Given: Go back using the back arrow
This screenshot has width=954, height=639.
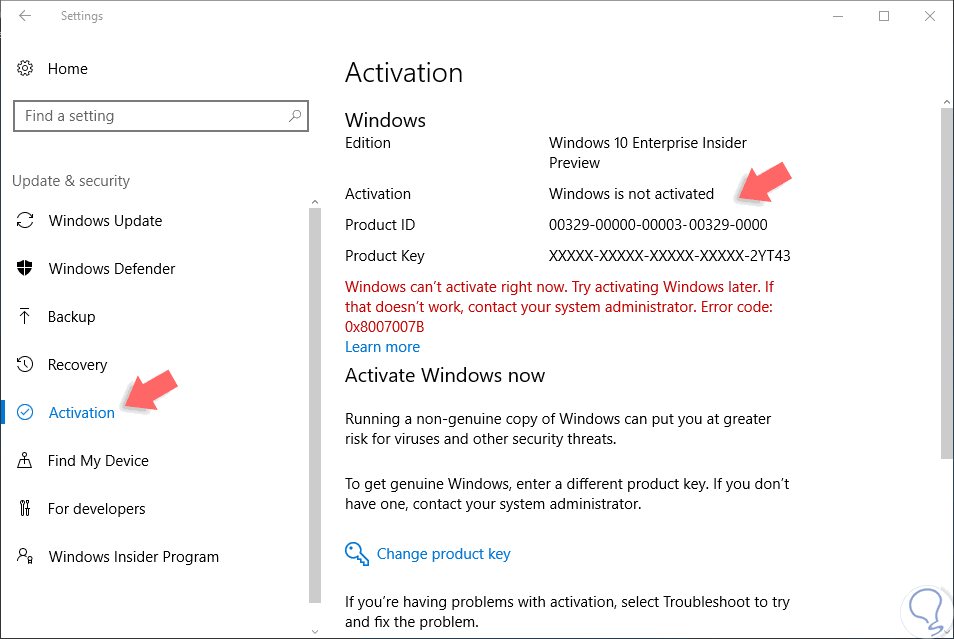Looking at the screenshot, I should [x=25, y=16].
